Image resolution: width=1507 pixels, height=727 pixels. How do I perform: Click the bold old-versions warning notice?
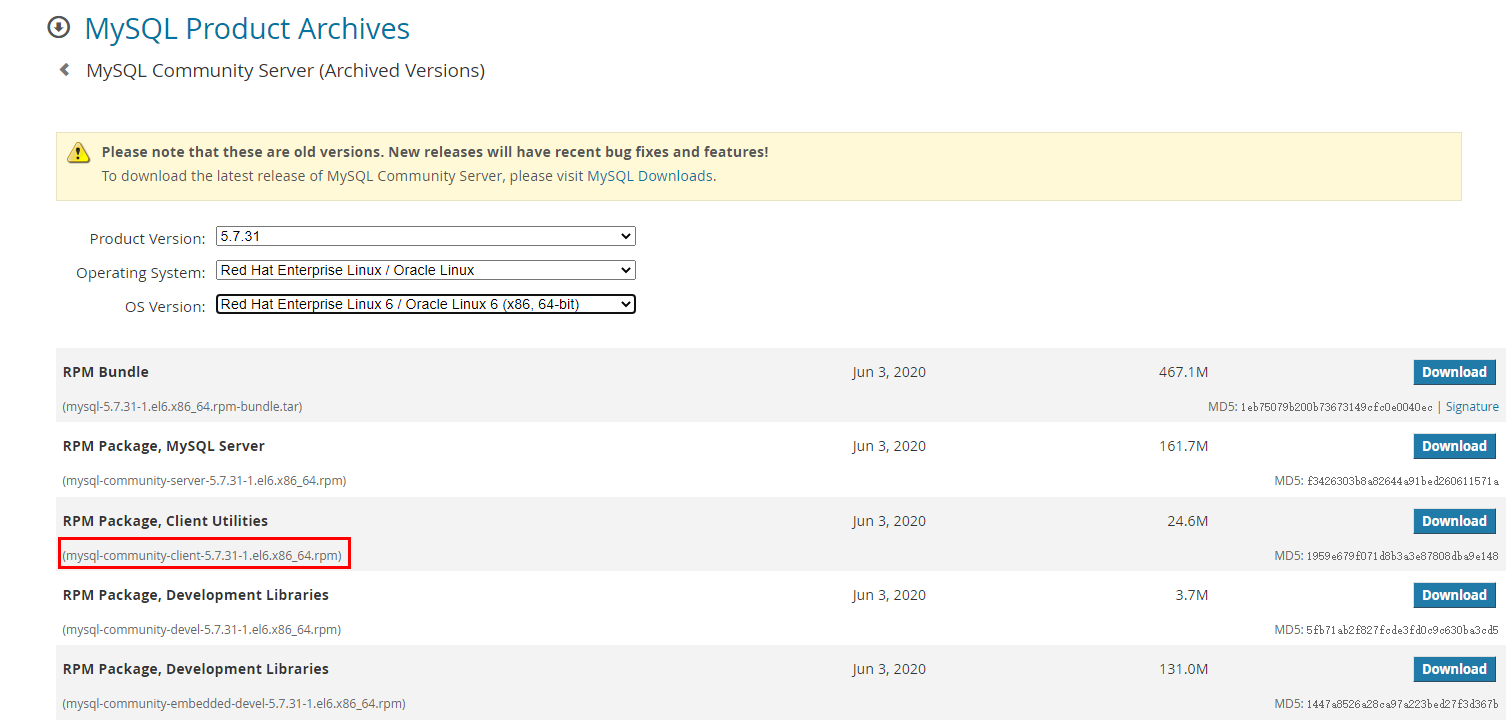(435, 152)
